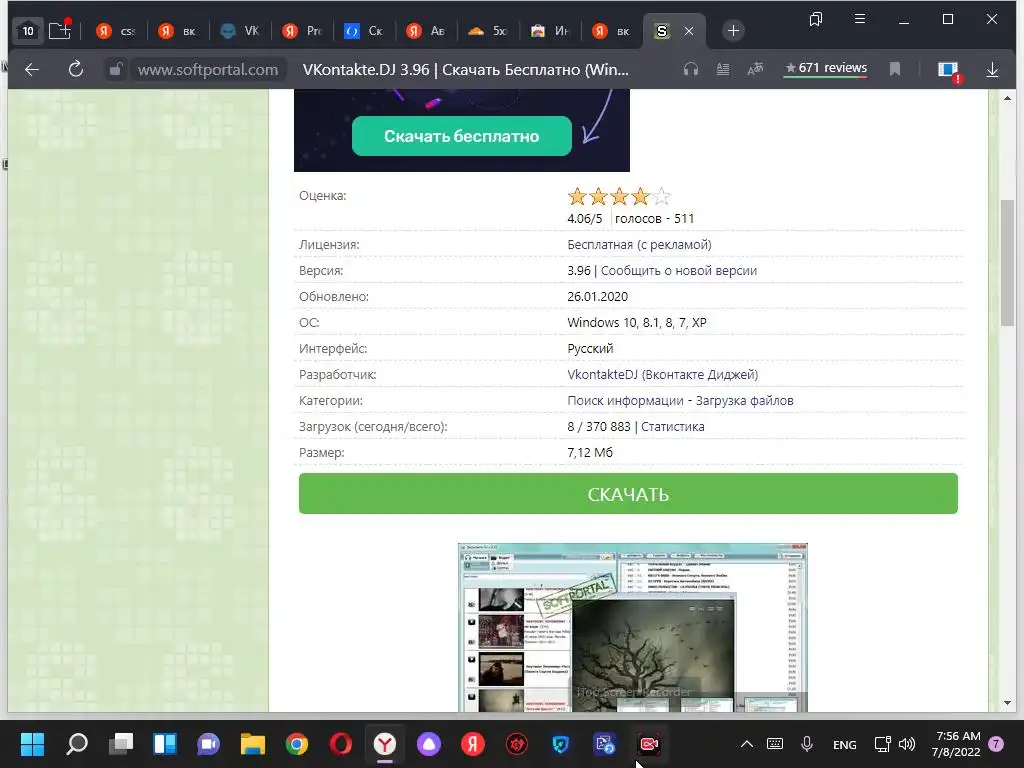
Task: Switch to the 'VK' tab
Action: point(240,31)
